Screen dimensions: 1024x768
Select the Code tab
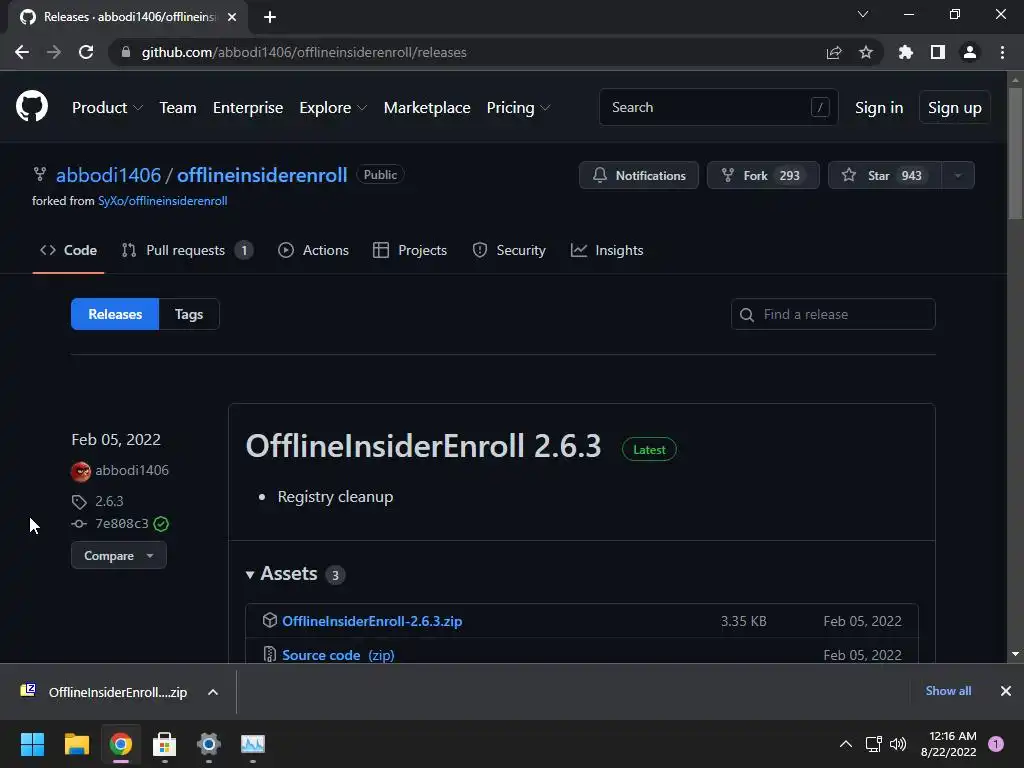[x=69, y=250]
